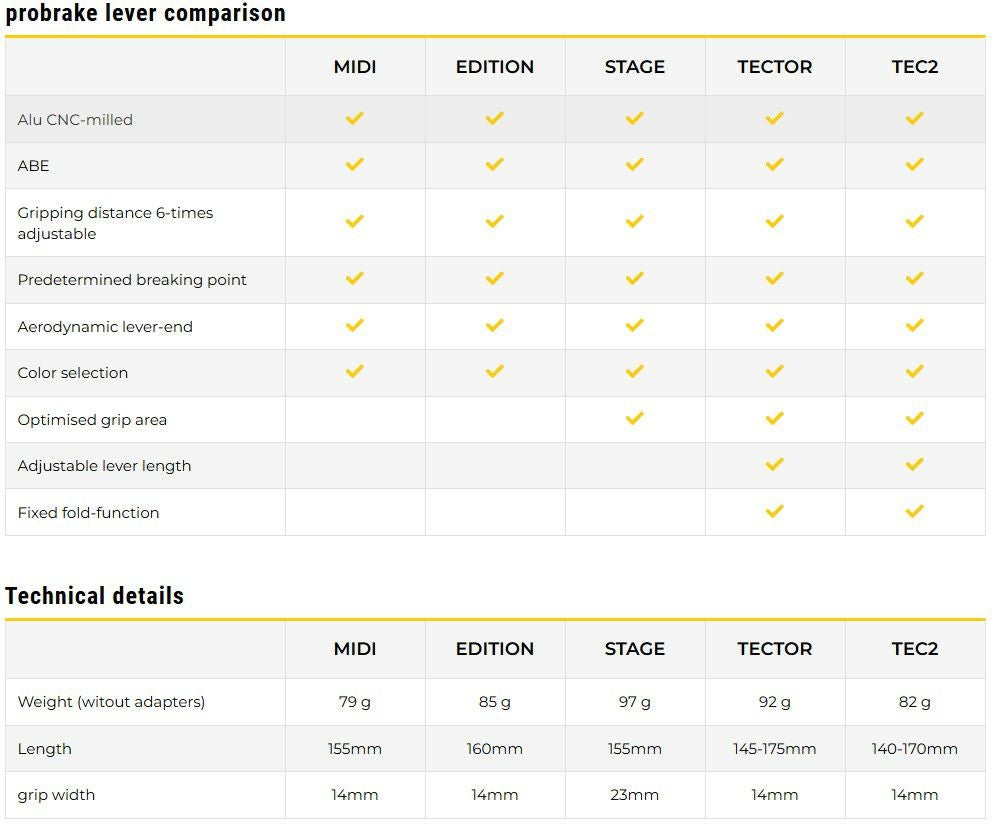Click the 'Alu CNC-milled' row label
Screen dimensions: 992x824
pyautogui.click(x=75, y=120)
